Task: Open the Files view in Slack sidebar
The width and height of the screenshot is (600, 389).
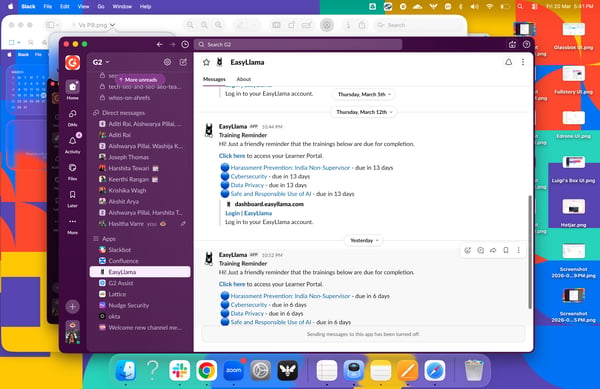Action: (72, 168)
